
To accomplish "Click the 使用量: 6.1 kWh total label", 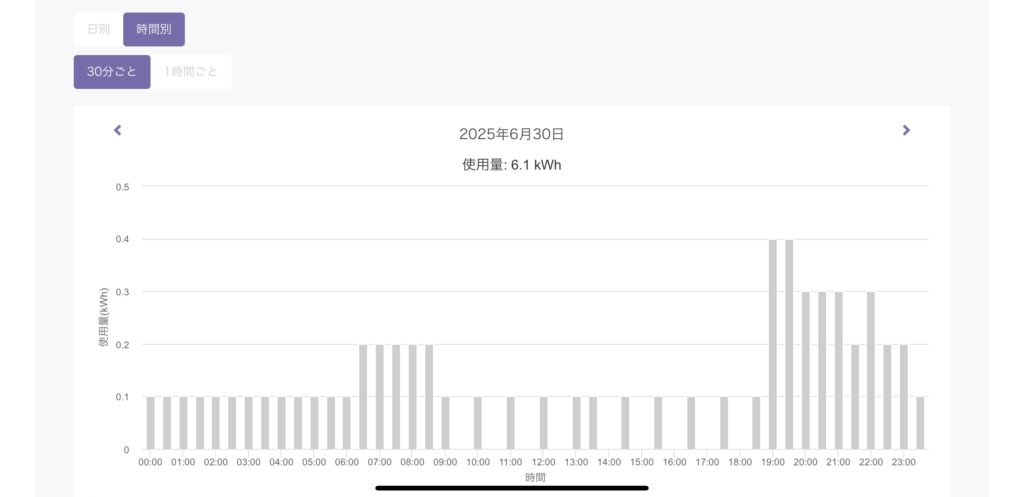I will click(511, 165).
